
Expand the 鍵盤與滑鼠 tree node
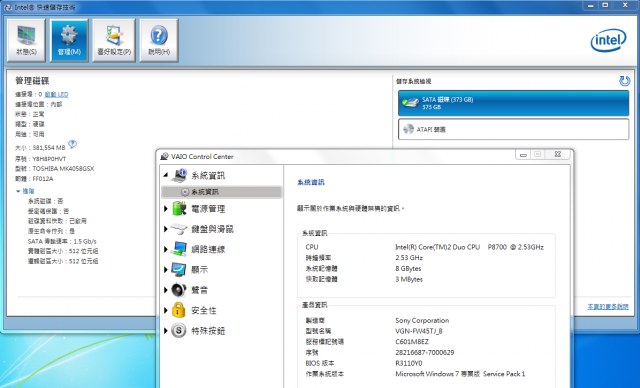click(166, 229)
